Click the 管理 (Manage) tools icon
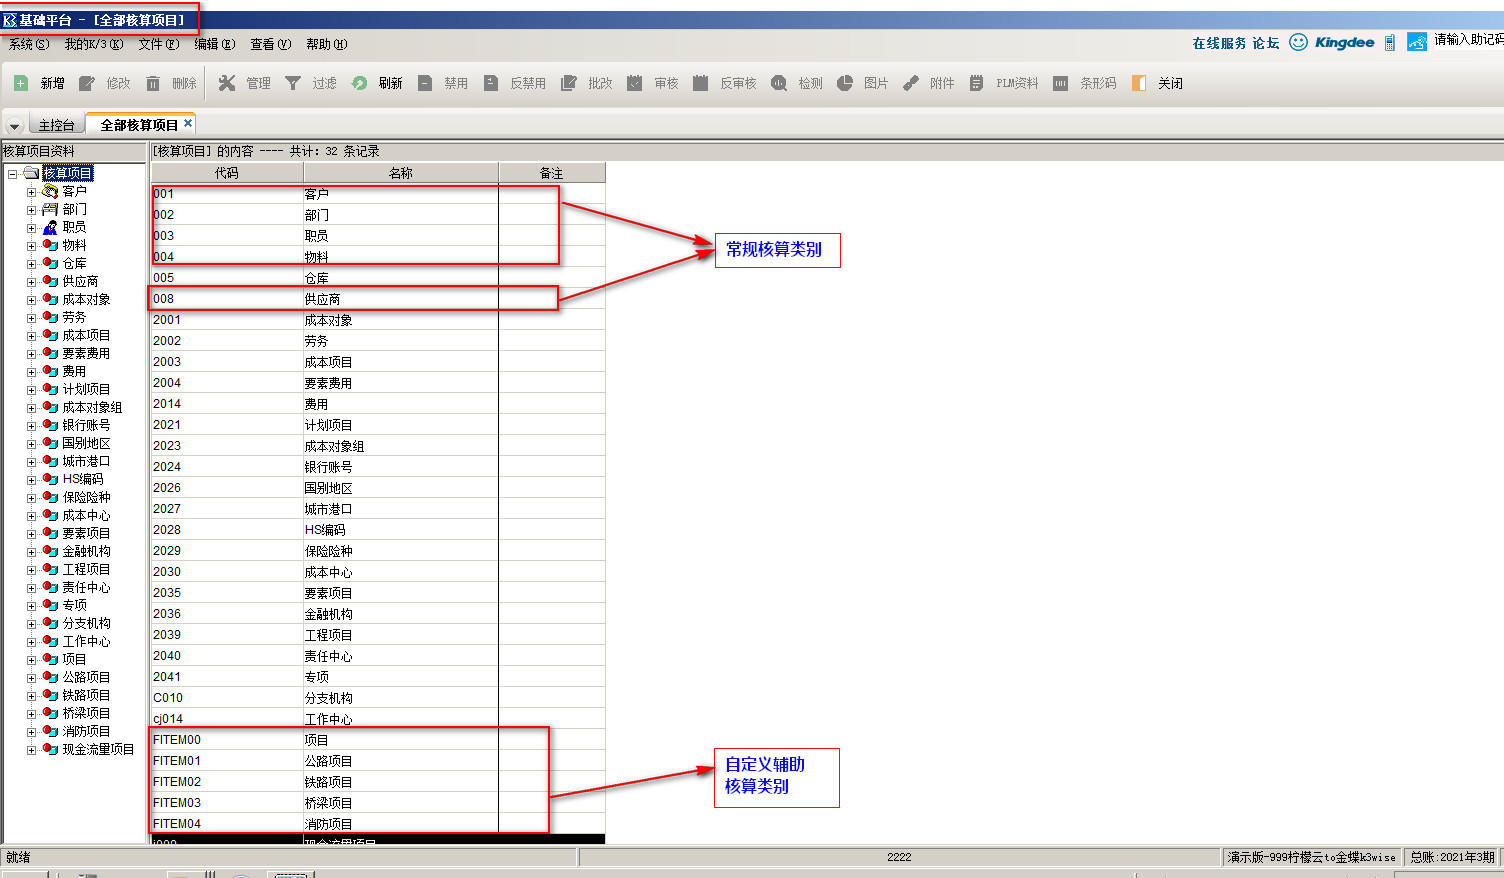Screen dimensions: 1504x878 point(227,83)
